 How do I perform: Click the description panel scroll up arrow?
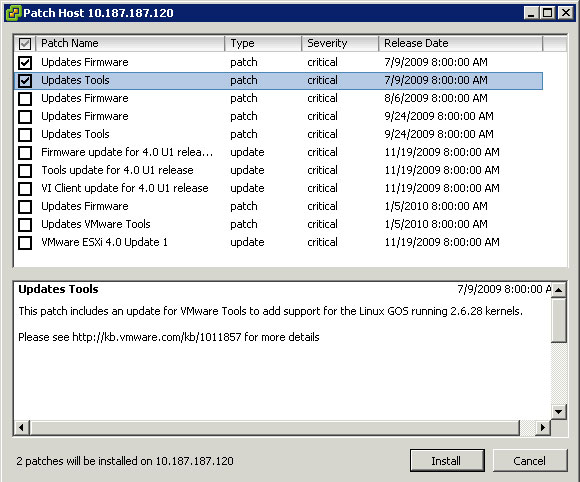click(x=559, y=290)
